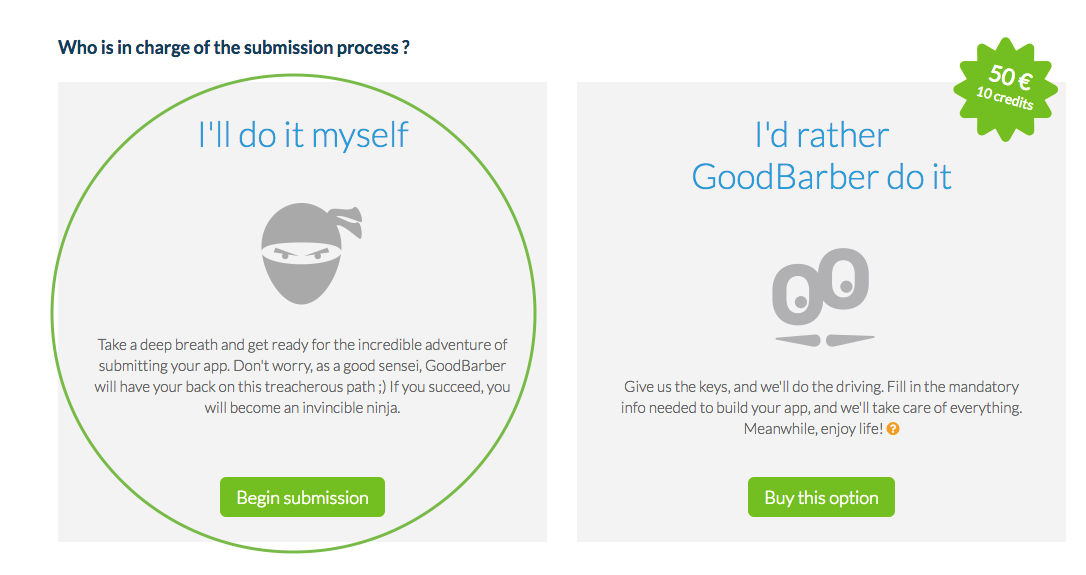Image resolution: width=1086 pixels, height=575 pixels.
Task: Choose the GoodBarber-managed submission card
Action: [x=821, y=312]
